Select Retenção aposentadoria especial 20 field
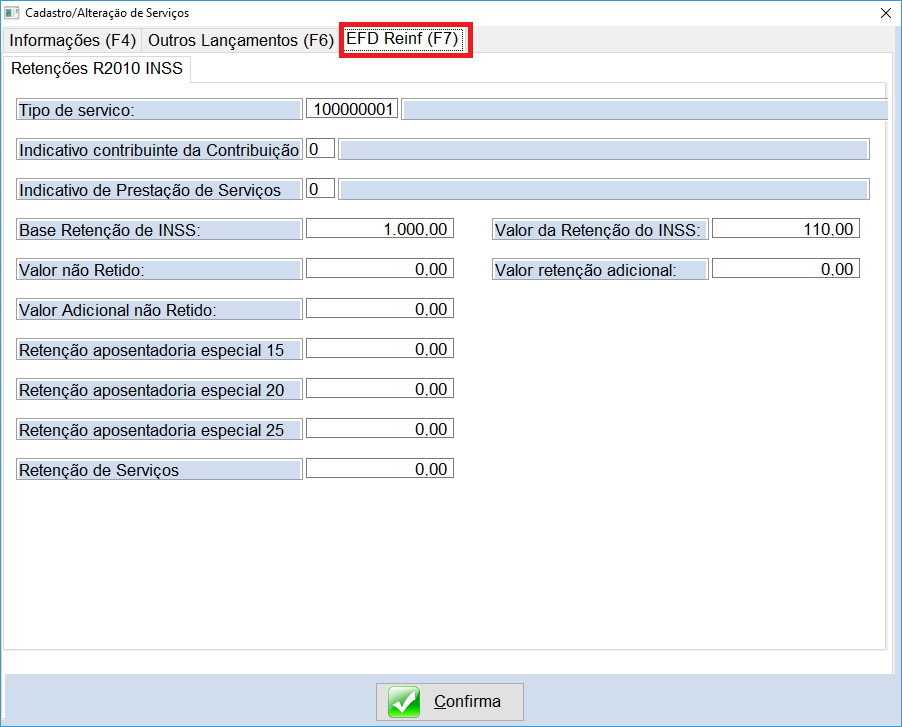902x727 pixels. (x=380, y=389)
